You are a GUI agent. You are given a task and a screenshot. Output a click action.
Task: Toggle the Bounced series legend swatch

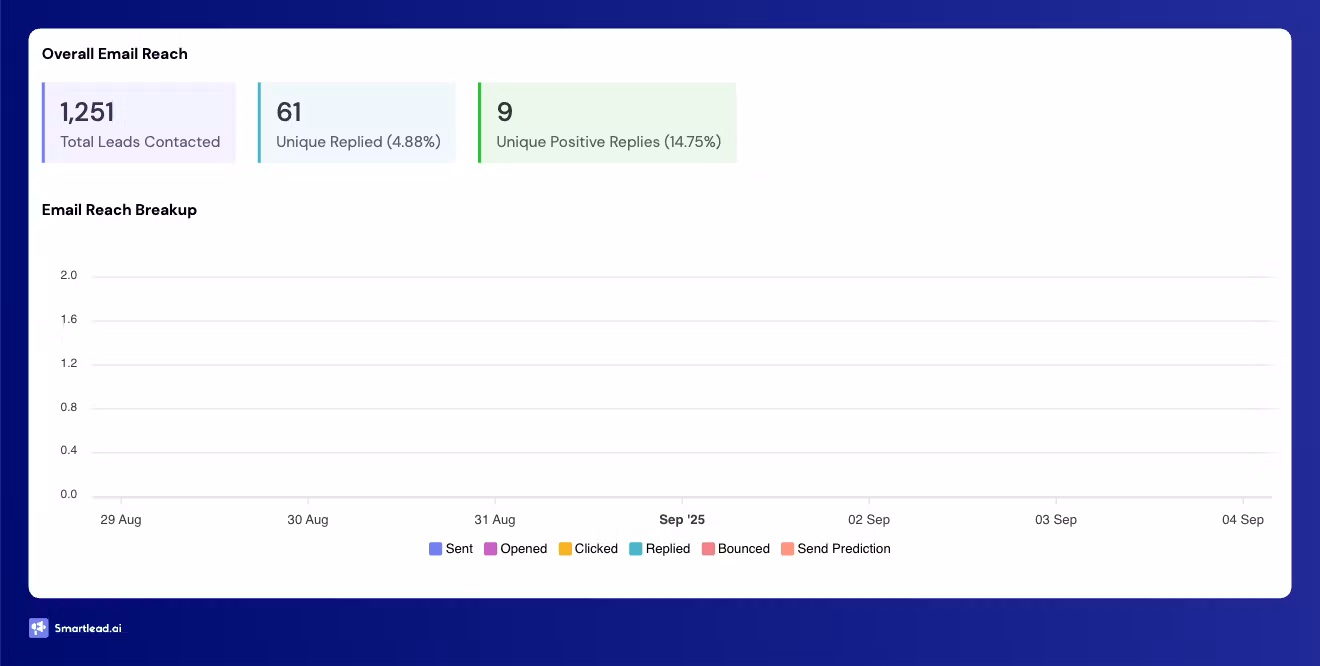(x=708, y=549)
